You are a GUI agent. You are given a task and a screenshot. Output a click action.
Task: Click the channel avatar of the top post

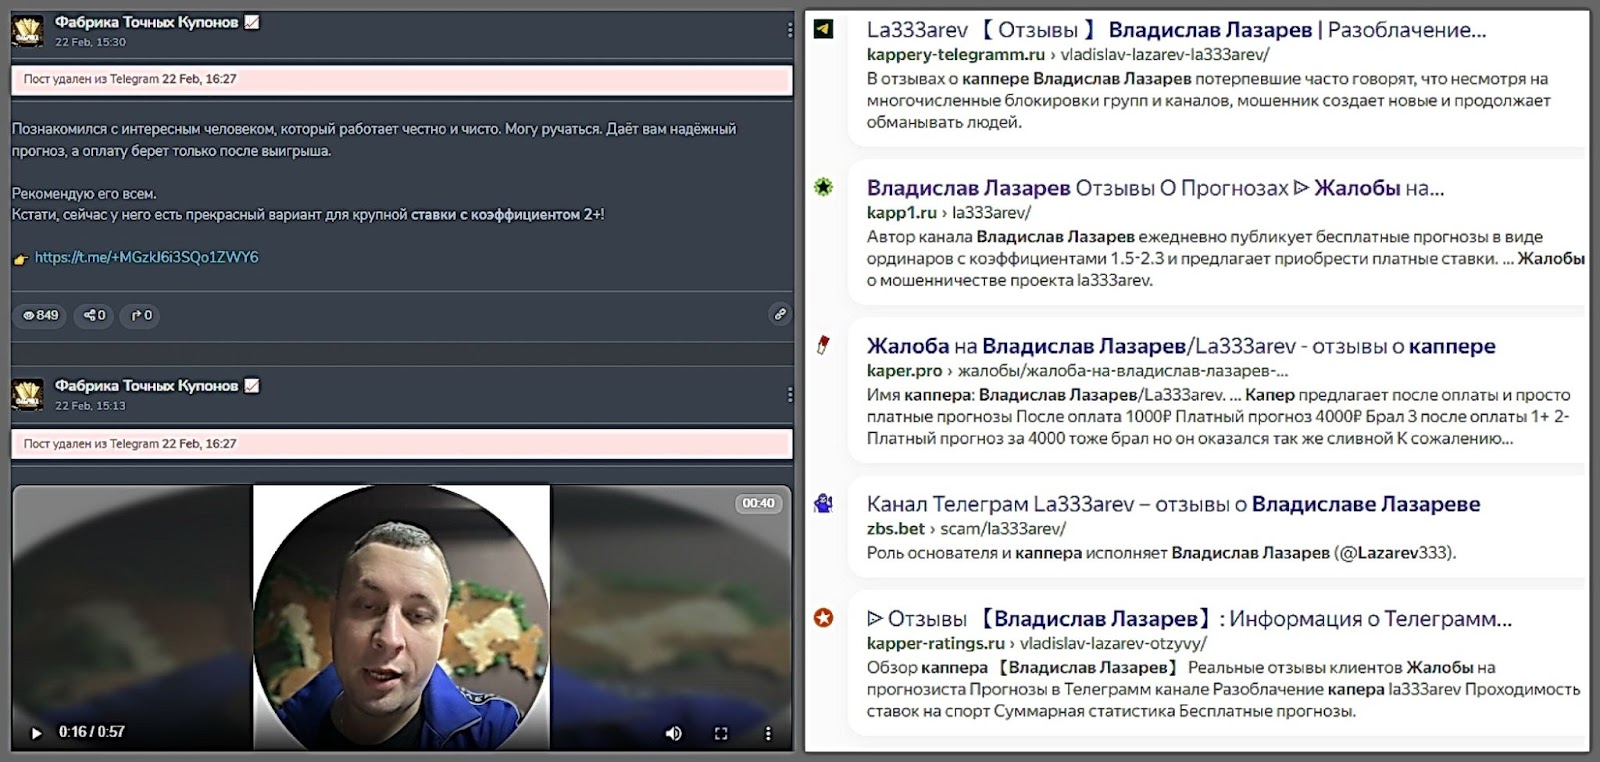tap(28, 31)
